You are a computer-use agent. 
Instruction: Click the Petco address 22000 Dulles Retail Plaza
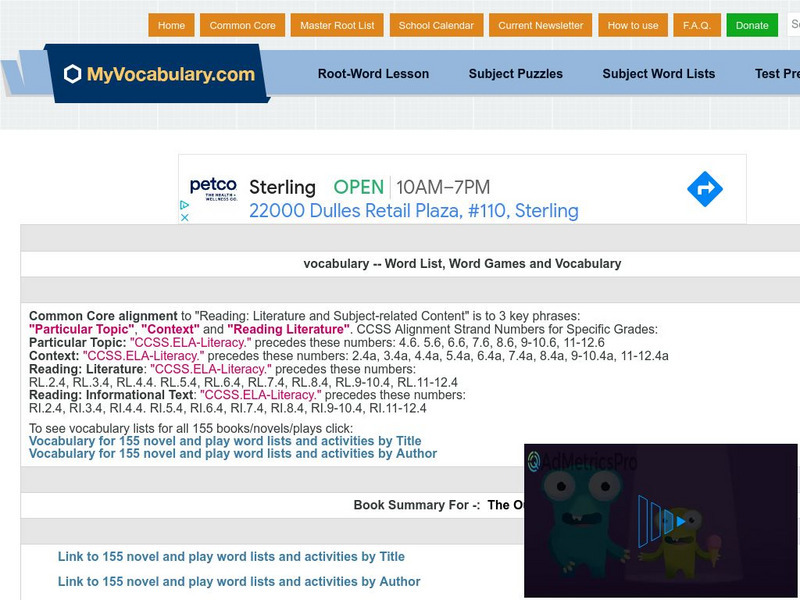[414, 211]
